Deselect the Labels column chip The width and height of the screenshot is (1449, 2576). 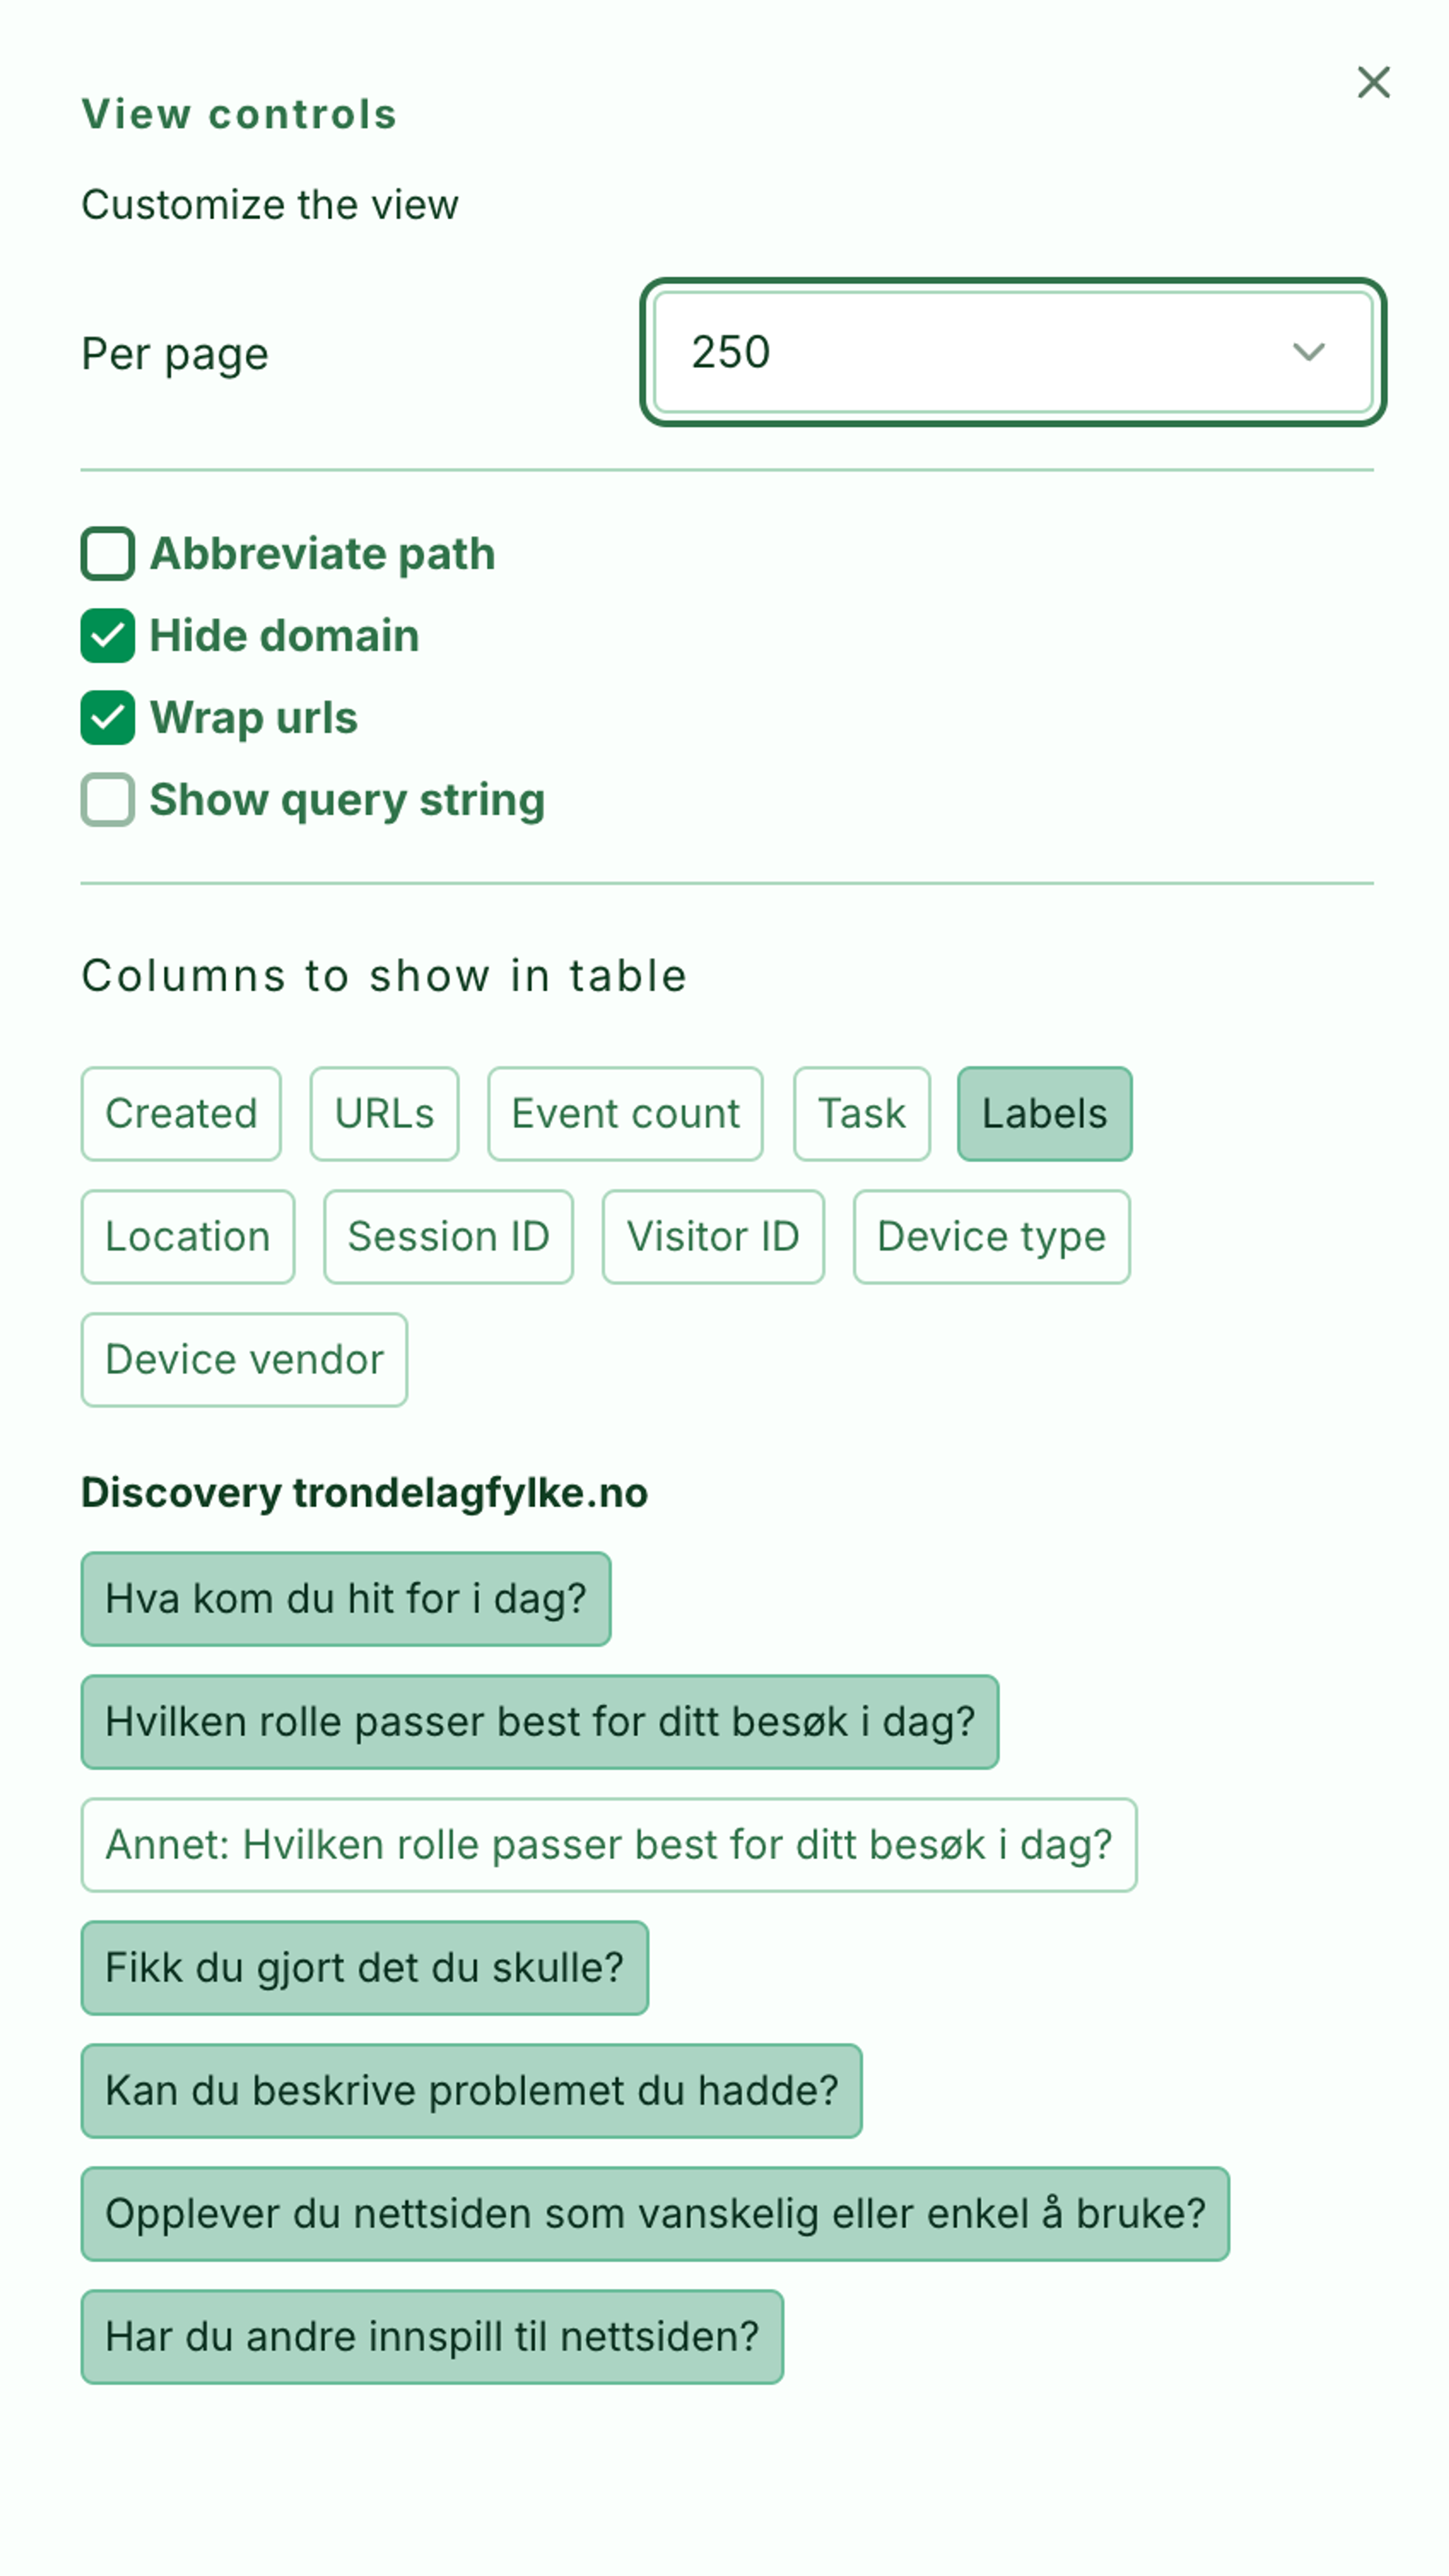tap(1044, 1113)
